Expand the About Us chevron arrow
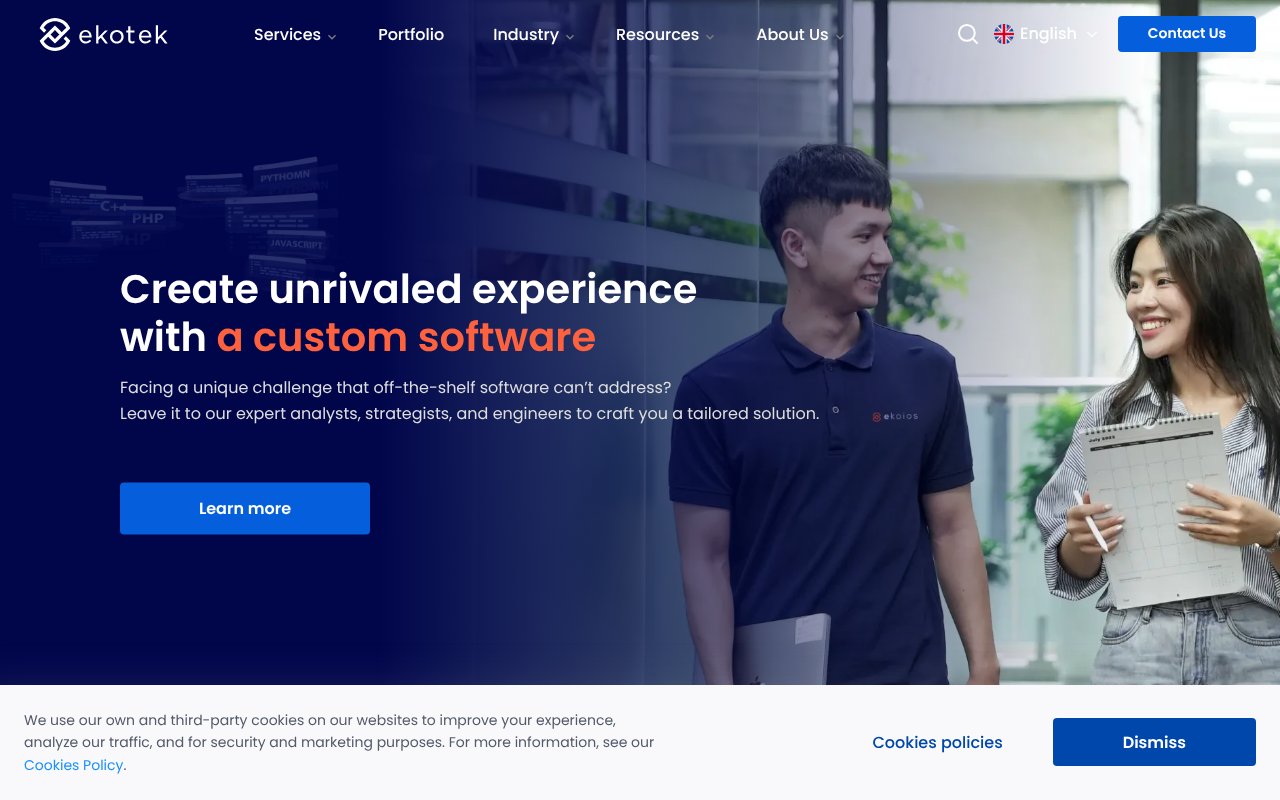The image size is (1280, 800). [839, 36]
